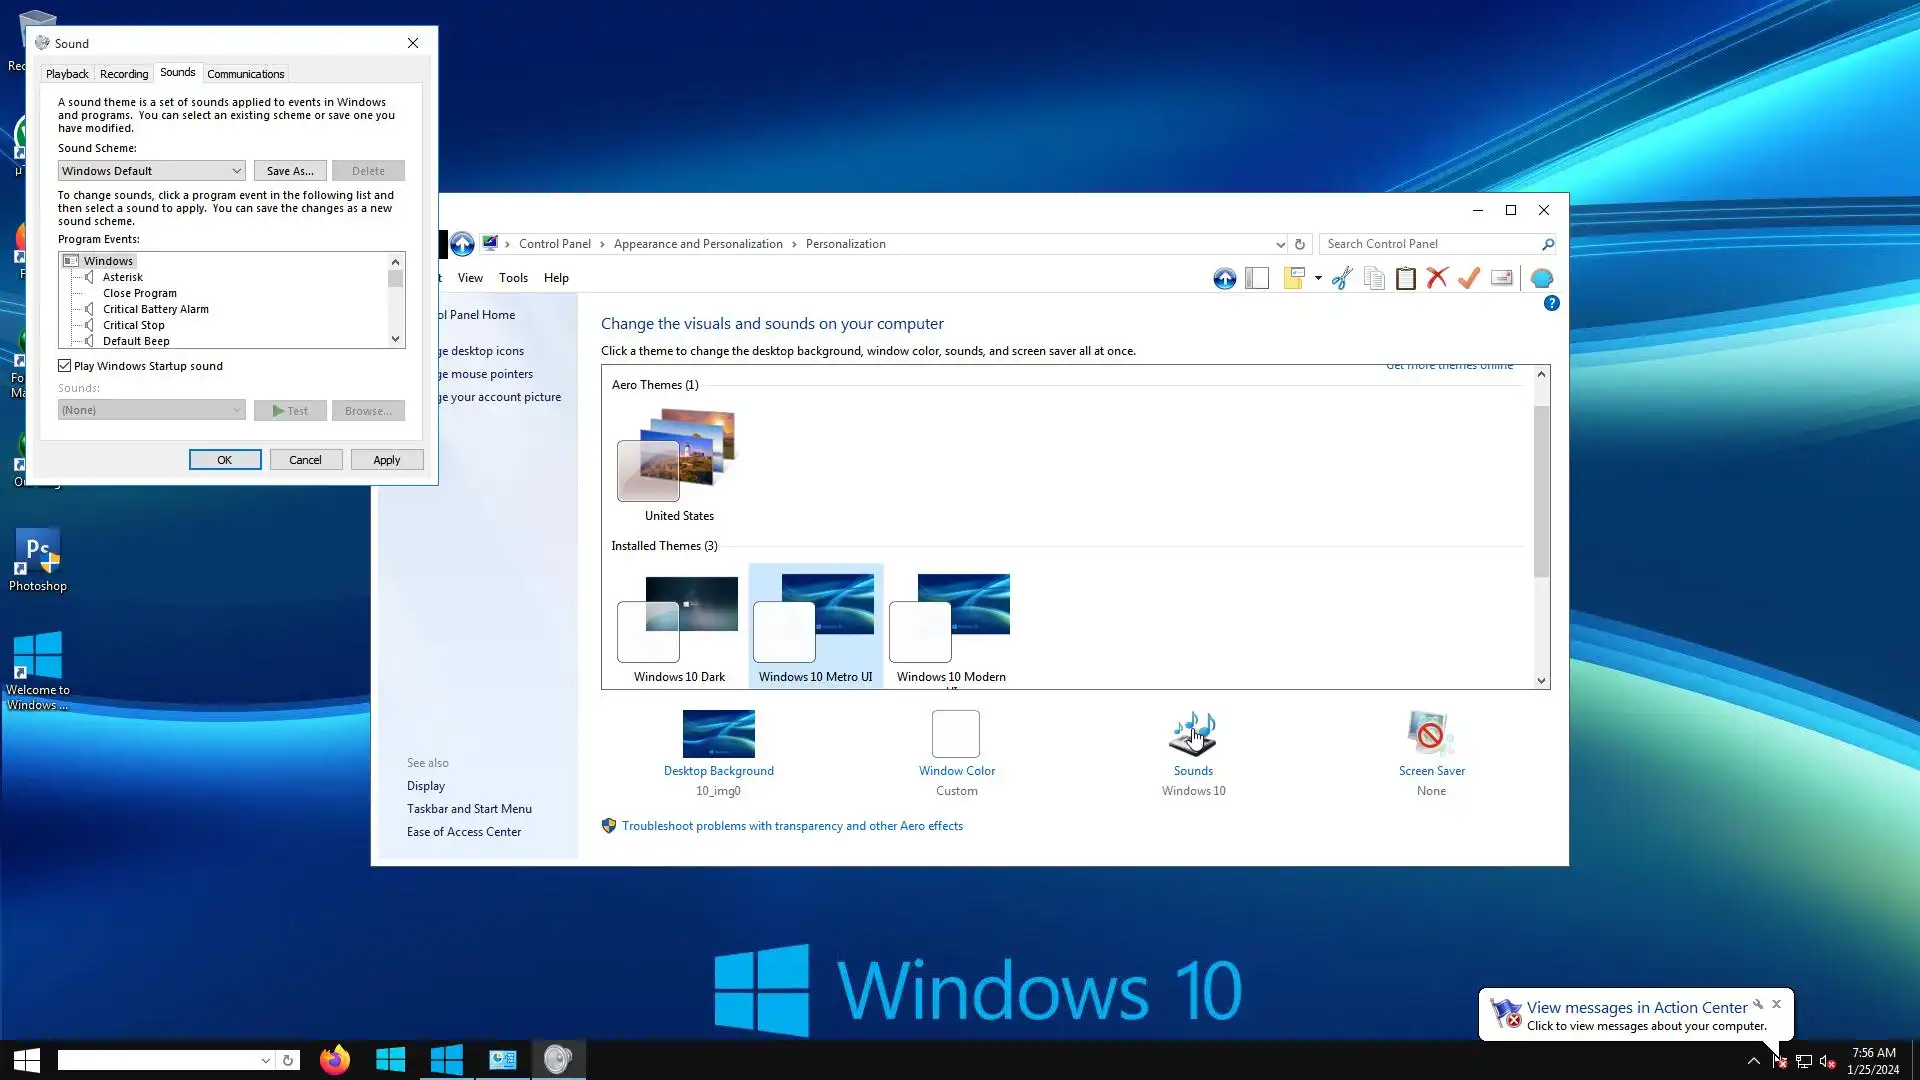This screenshot has height=1080, width=1920.
Task: Click the scissors Cut toolbar icon
Action: 1342,278
